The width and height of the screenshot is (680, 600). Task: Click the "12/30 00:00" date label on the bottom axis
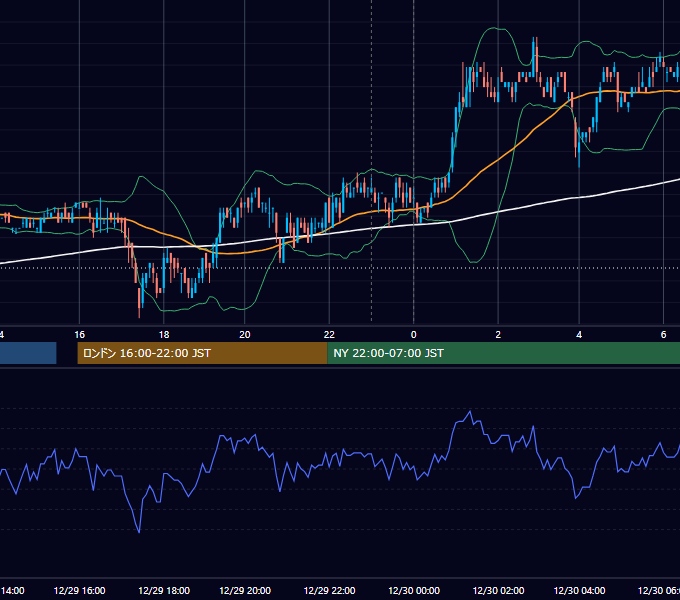pyautogui.click(x=414, y=590)
